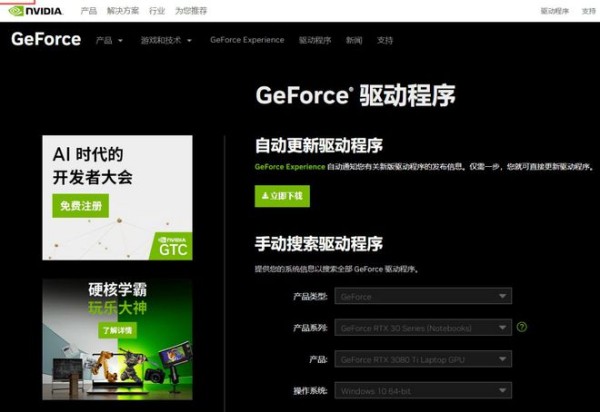
Task: Click 驱动程序 link in top-right corner
Action: click(x=554, y=10)
